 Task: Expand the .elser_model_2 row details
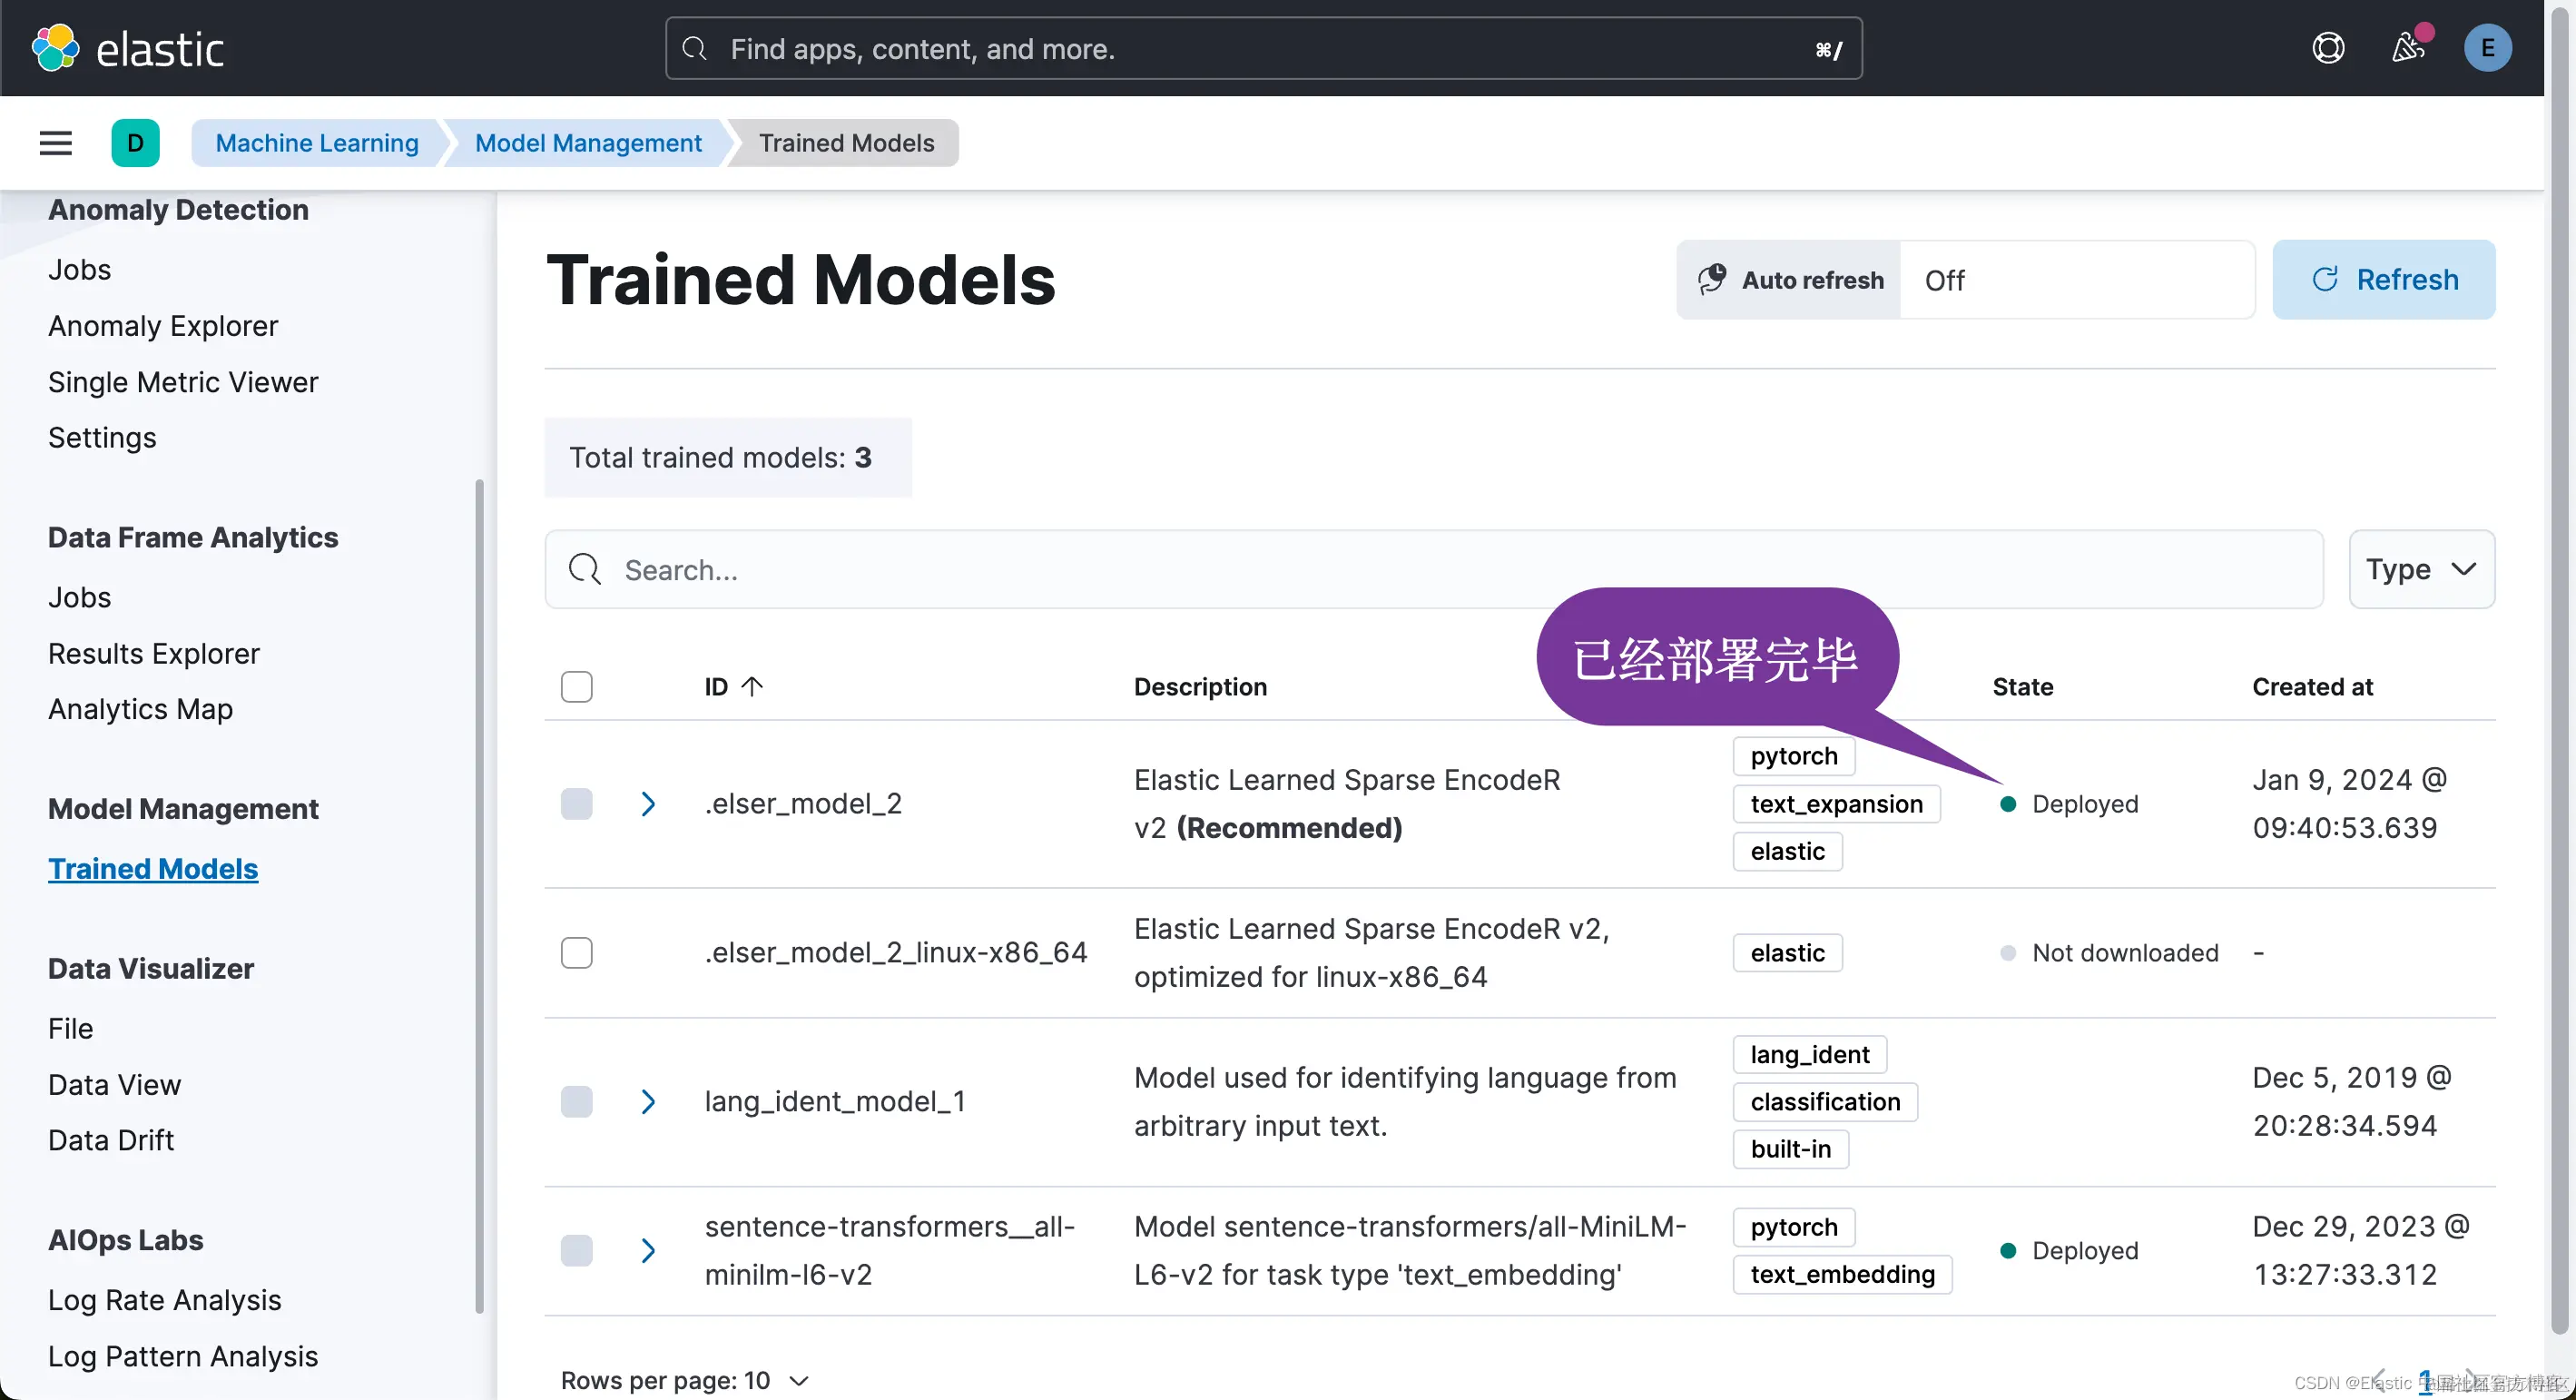tap(648, 804)
